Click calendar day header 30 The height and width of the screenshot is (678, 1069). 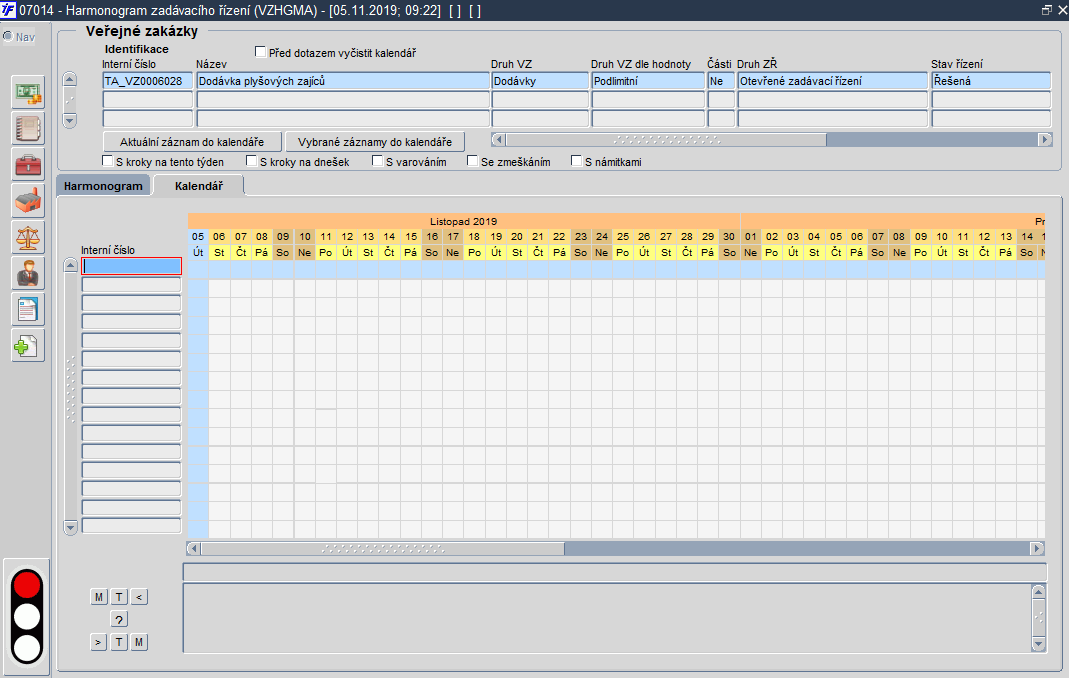point(729,236)
